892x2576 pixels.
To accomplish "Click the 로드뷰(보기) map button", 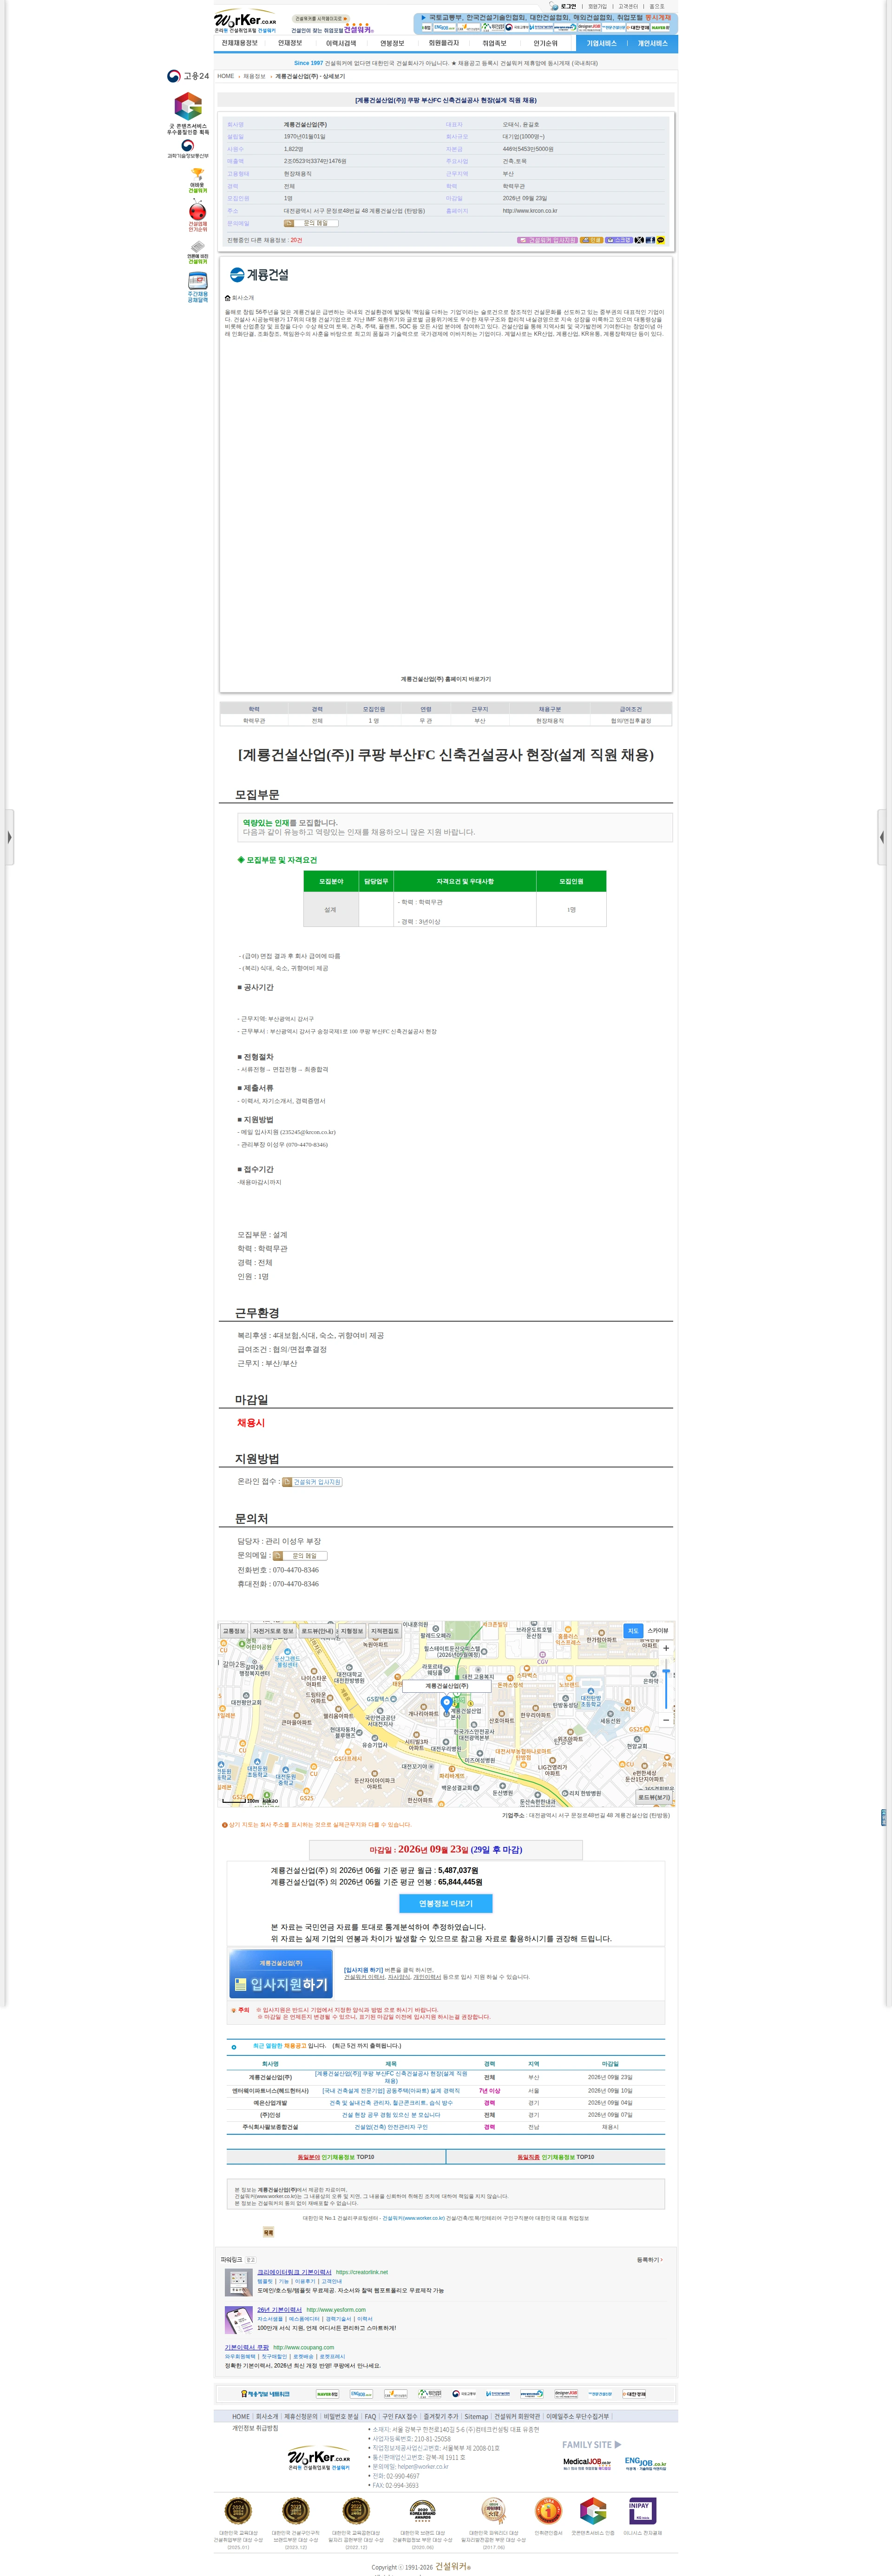I will (654, 1797).
